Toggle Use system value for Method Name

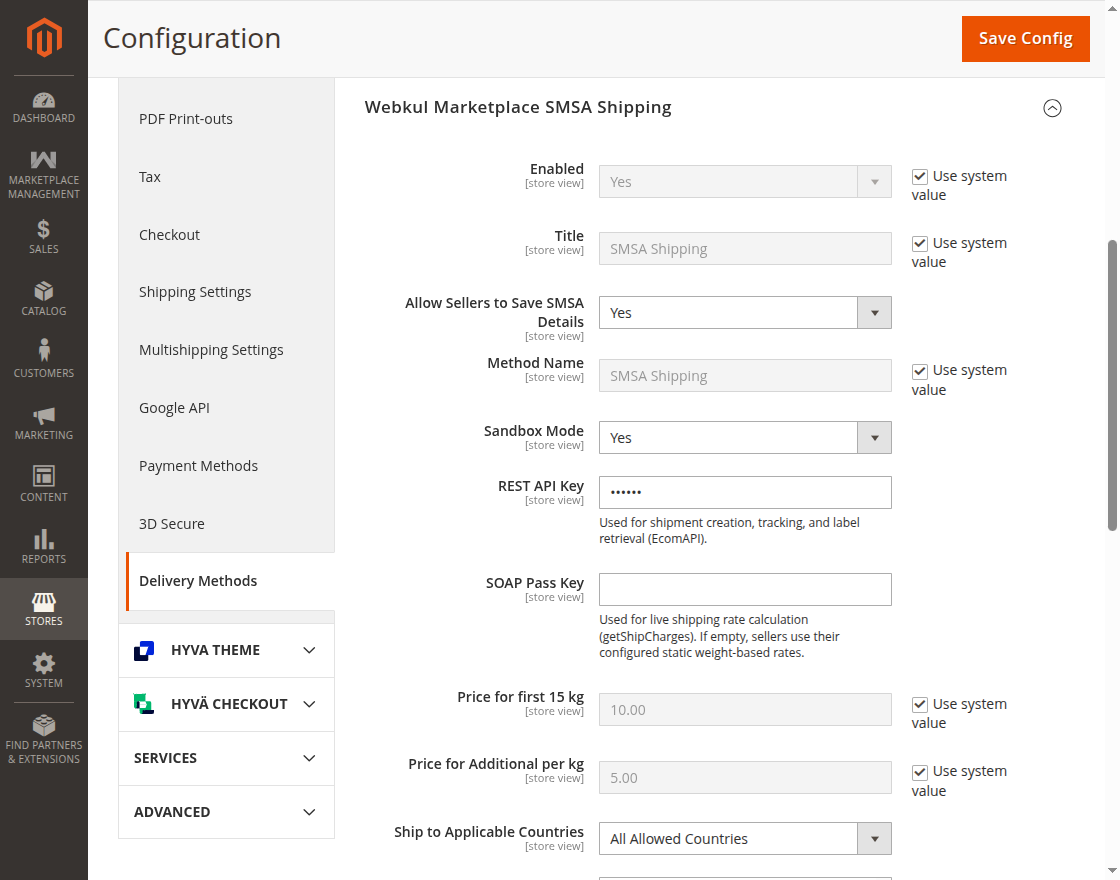[x=920, y=371]
